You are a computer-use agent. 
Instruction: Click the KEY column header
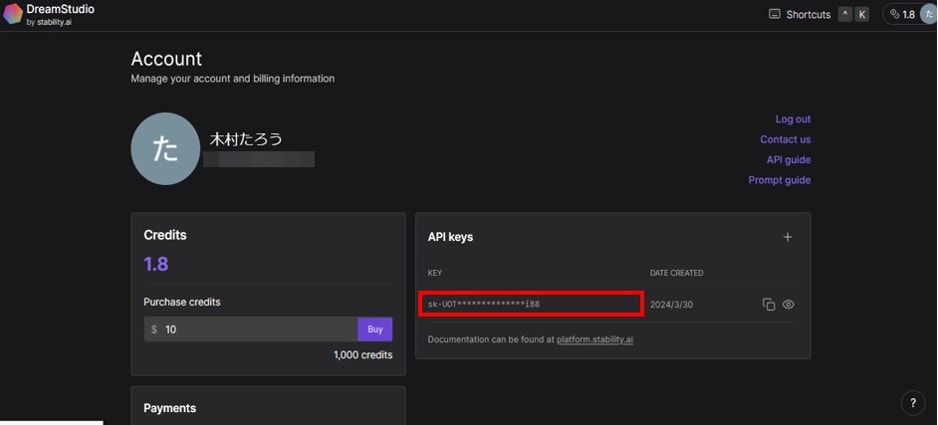pyautogui.click(x=435, y=273)
